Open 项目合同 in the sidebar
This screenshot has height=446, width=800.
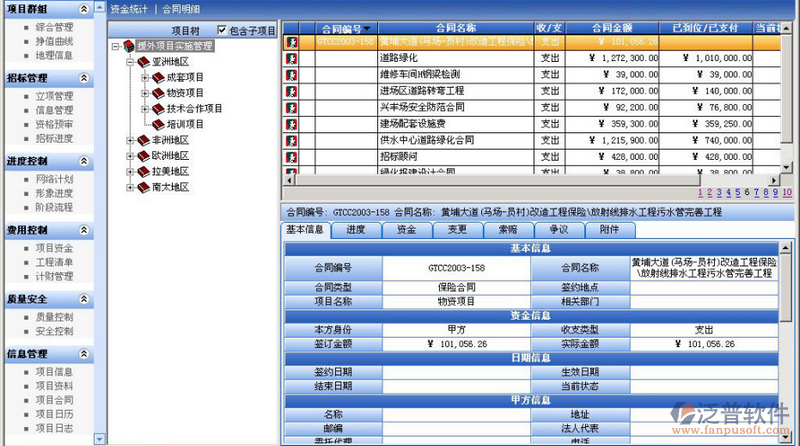click(x=54, y=400)
